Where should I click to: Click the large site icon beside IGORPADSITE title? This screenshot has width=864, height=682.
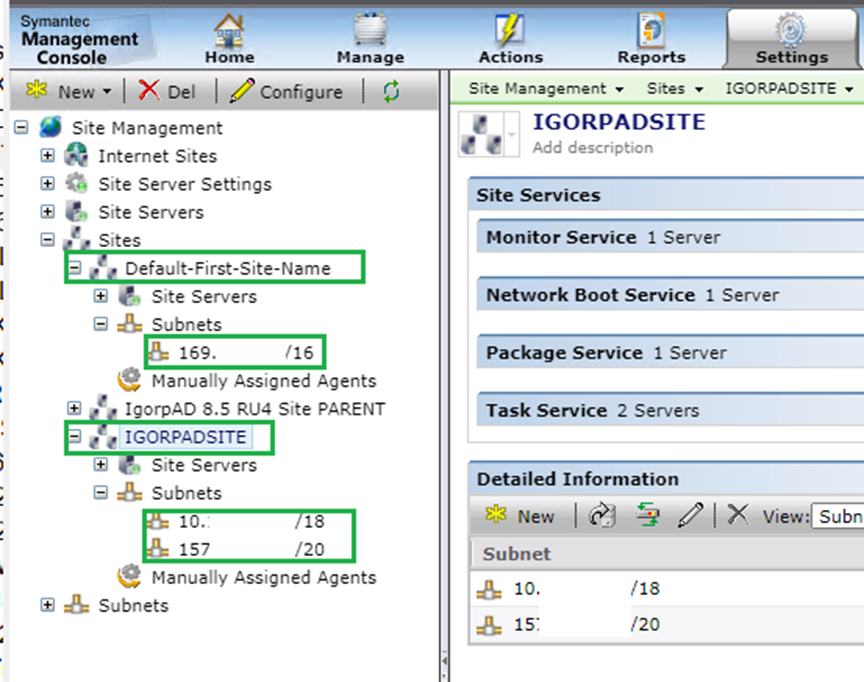pyautogui.click(x=481, y=134)
